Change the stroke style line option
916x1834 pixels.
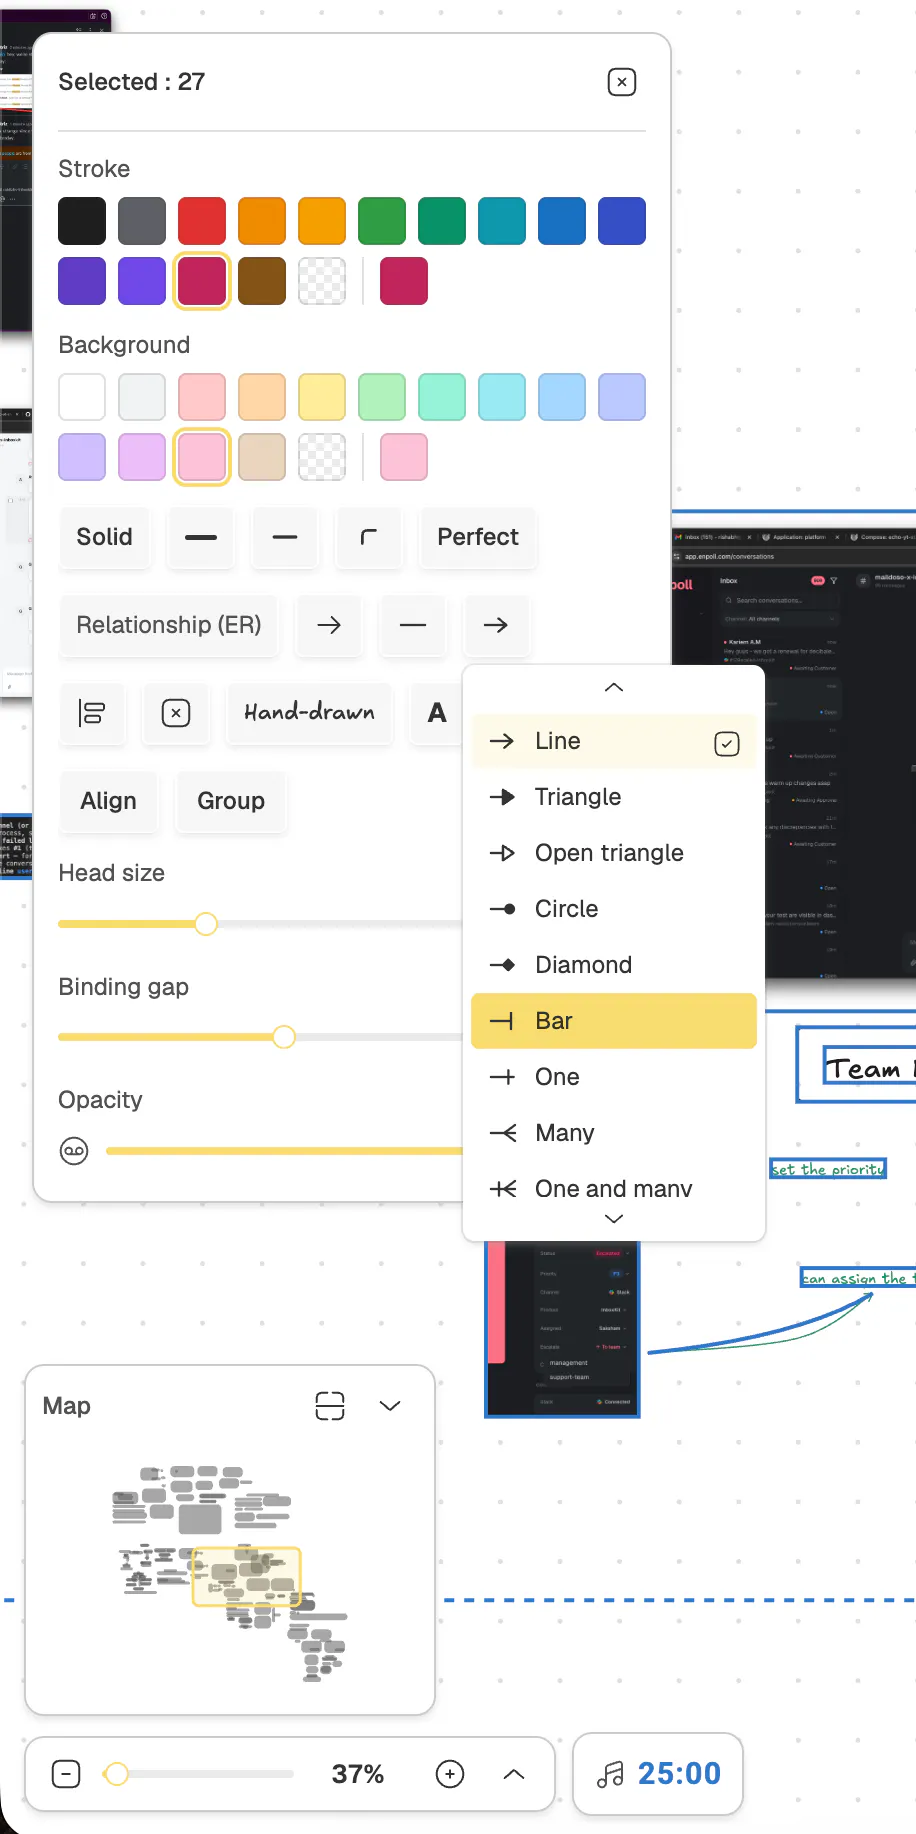(x=285, y=537)
